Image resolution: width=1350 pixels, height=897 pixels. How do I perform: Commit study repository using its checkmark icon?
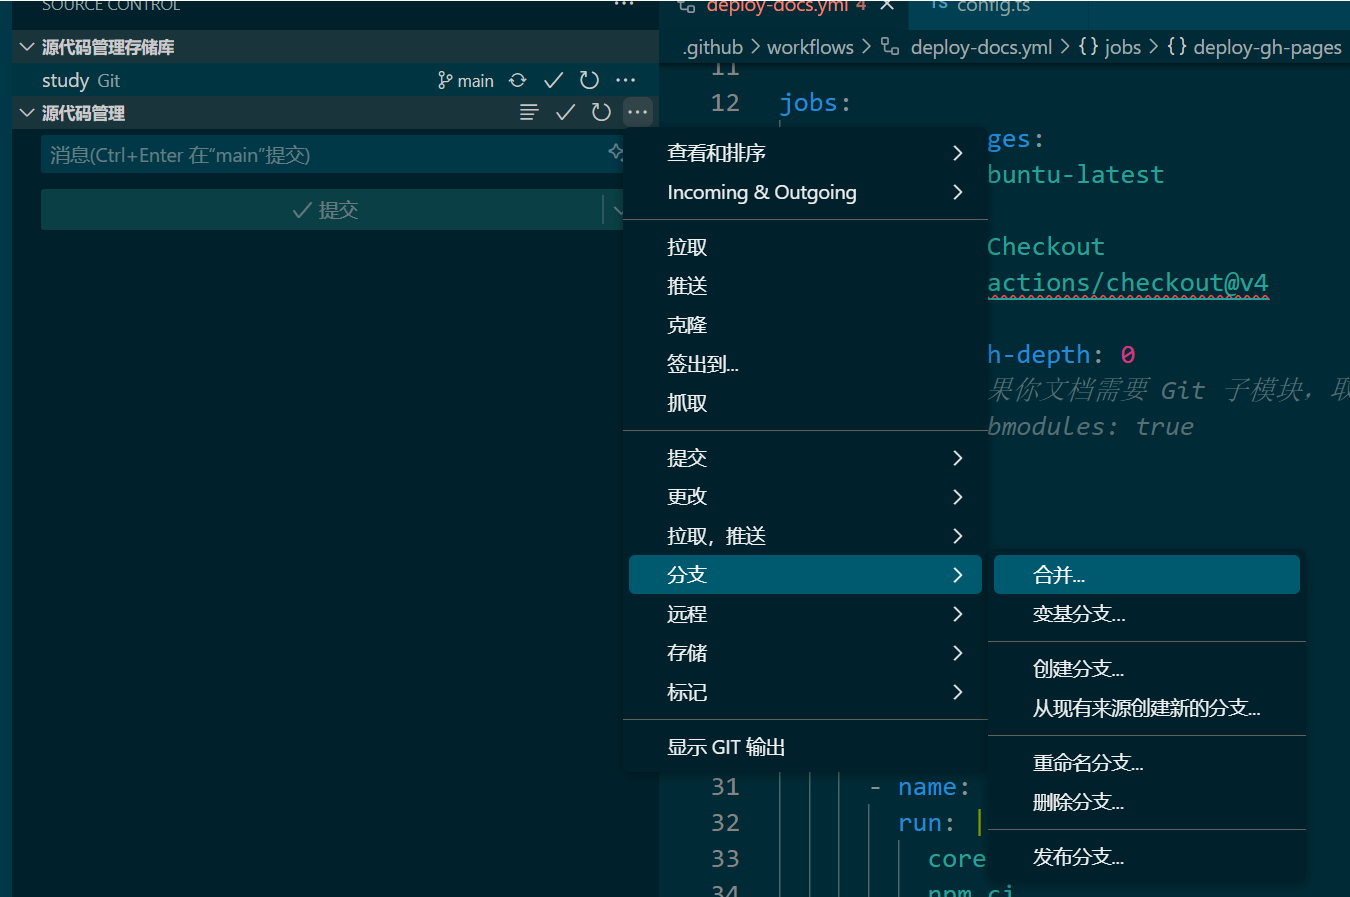coord(553,80)
